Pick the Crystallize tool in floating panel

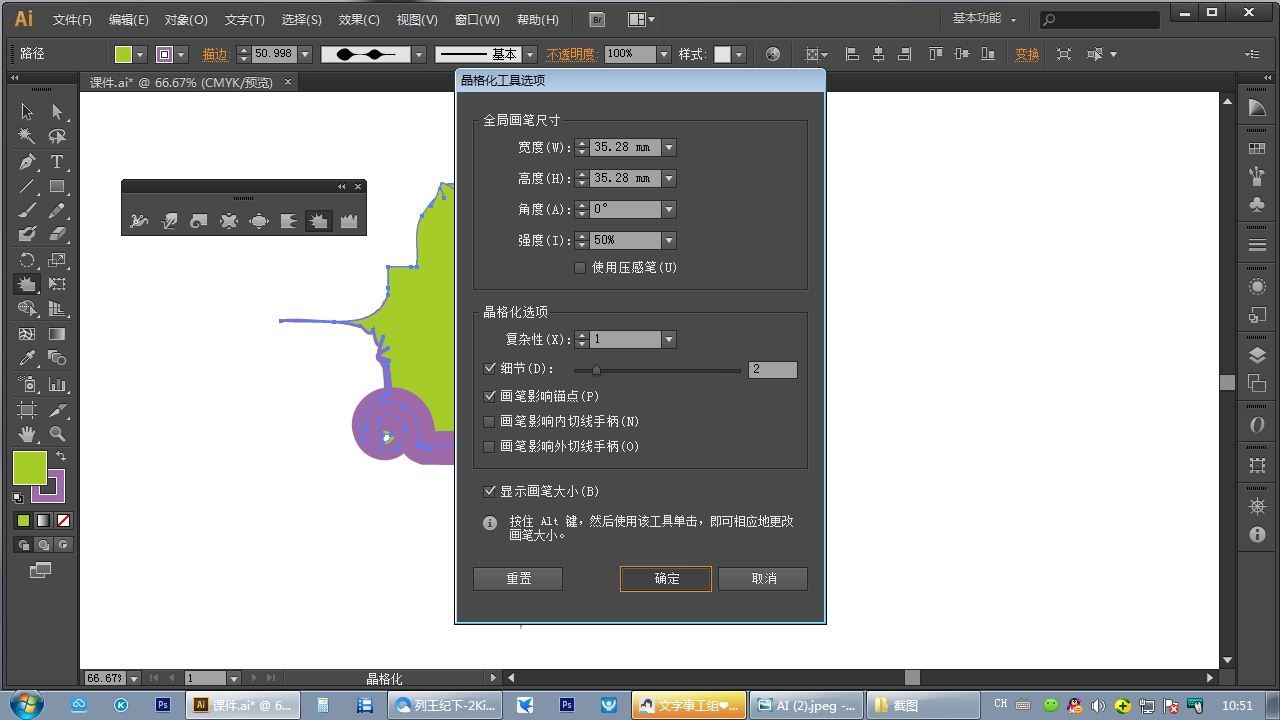click(x=319, y=221)
